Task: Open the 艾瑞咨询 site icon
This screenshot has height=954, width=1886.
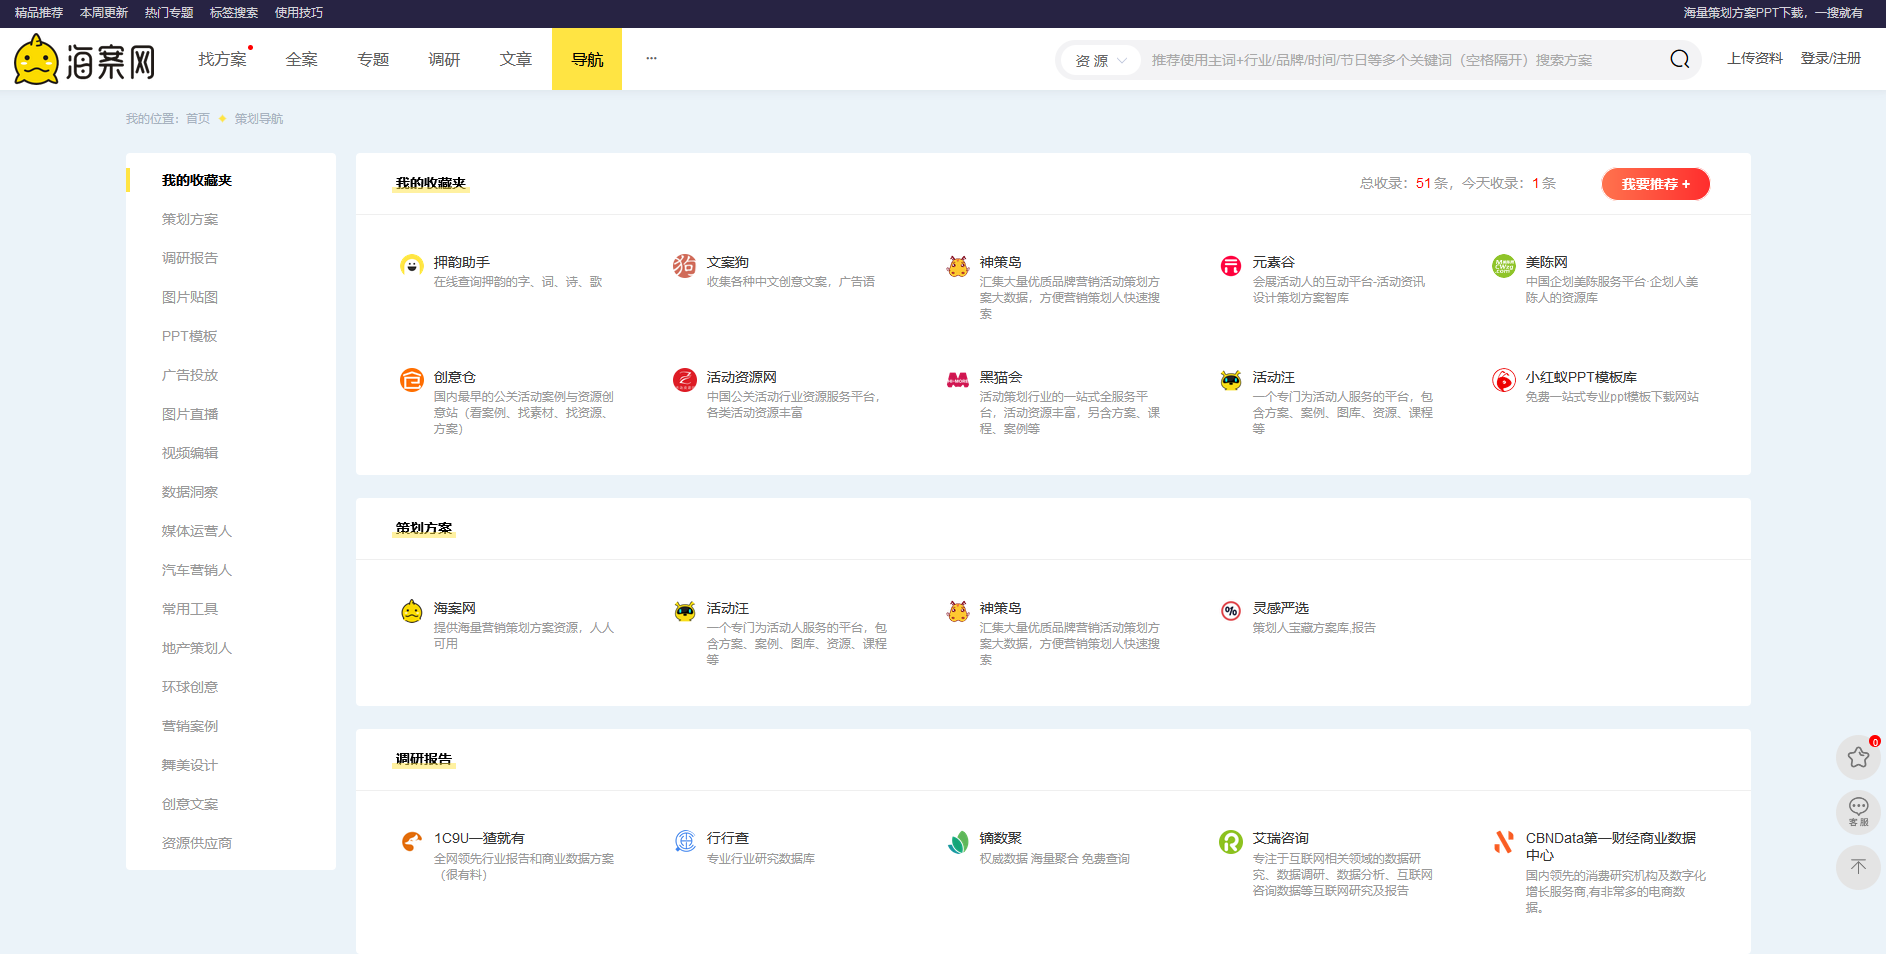Action: tap(1231, 842)
